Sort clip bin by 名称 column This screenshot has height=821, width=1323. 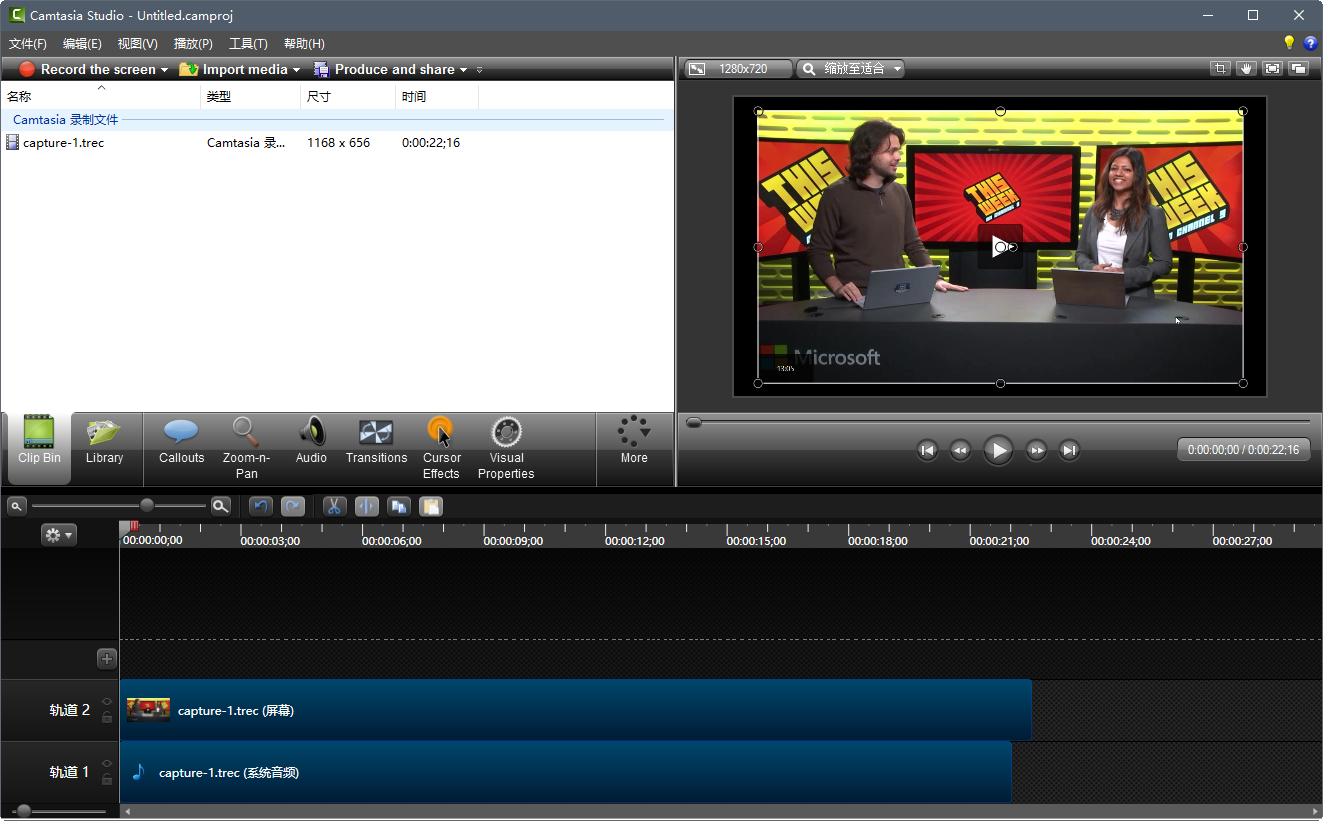[100, 97]
